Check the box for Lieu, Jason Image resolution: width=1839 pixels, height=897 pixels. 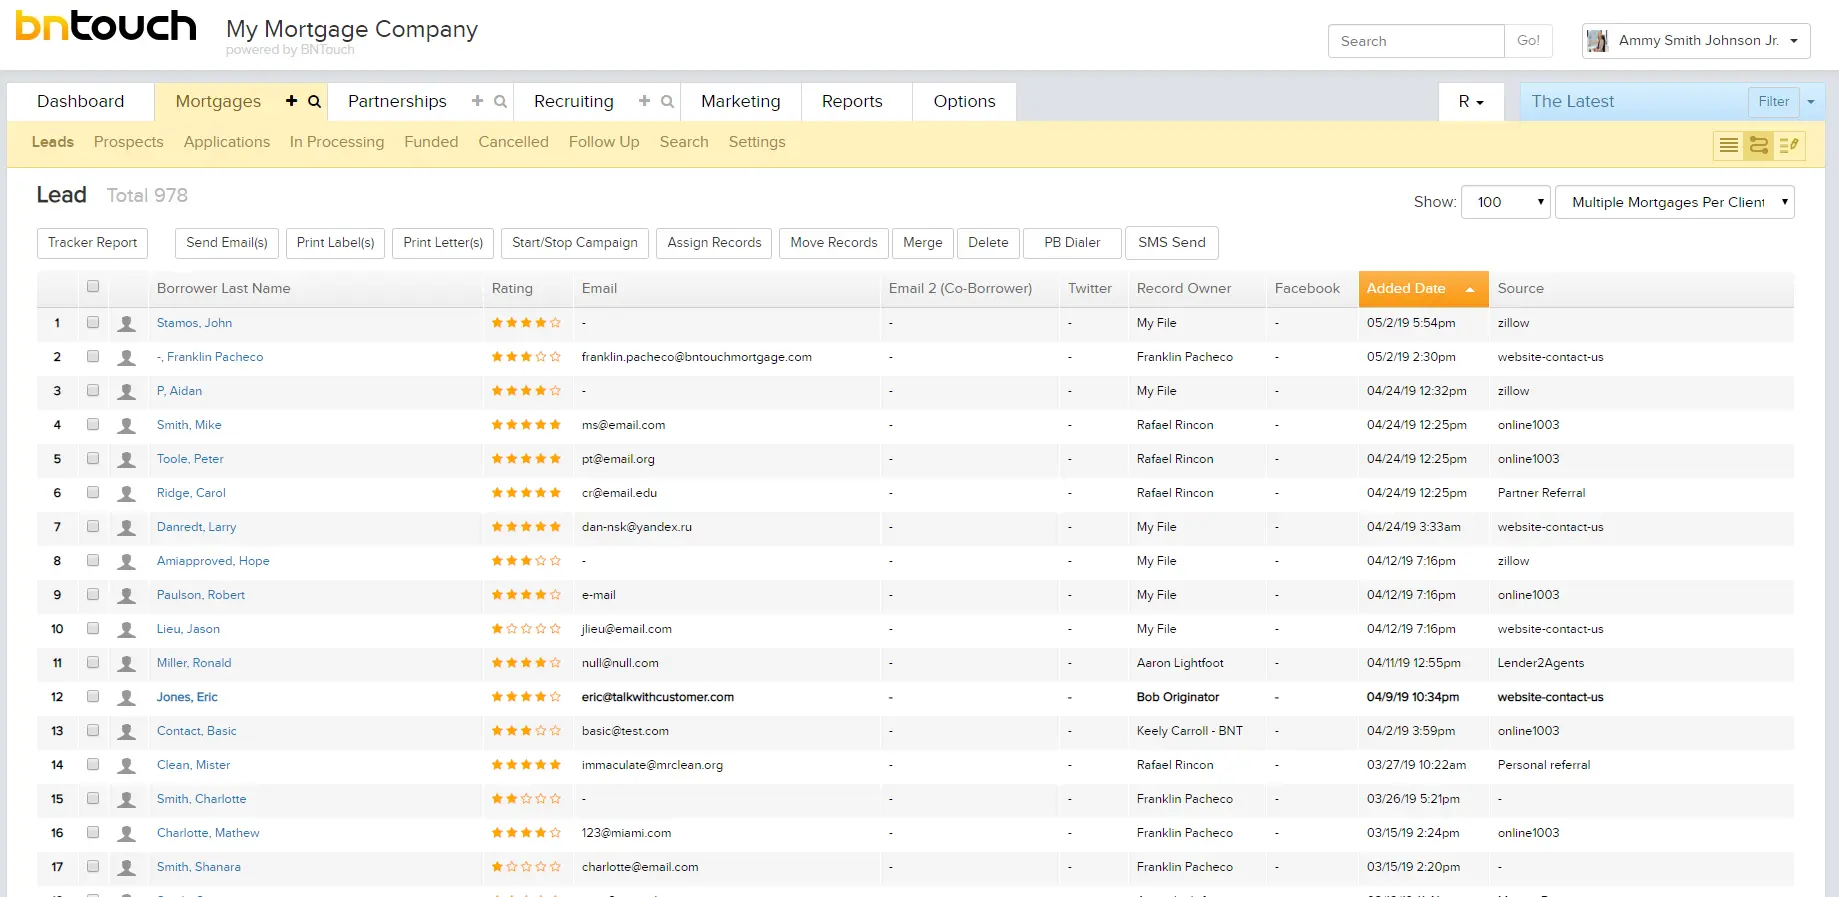point(93,628)
